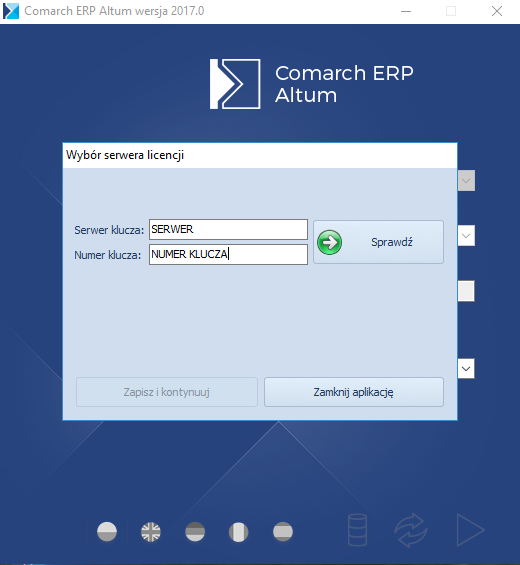Open the database cylinder icon
520x565 pixels.
pos(357,530)
